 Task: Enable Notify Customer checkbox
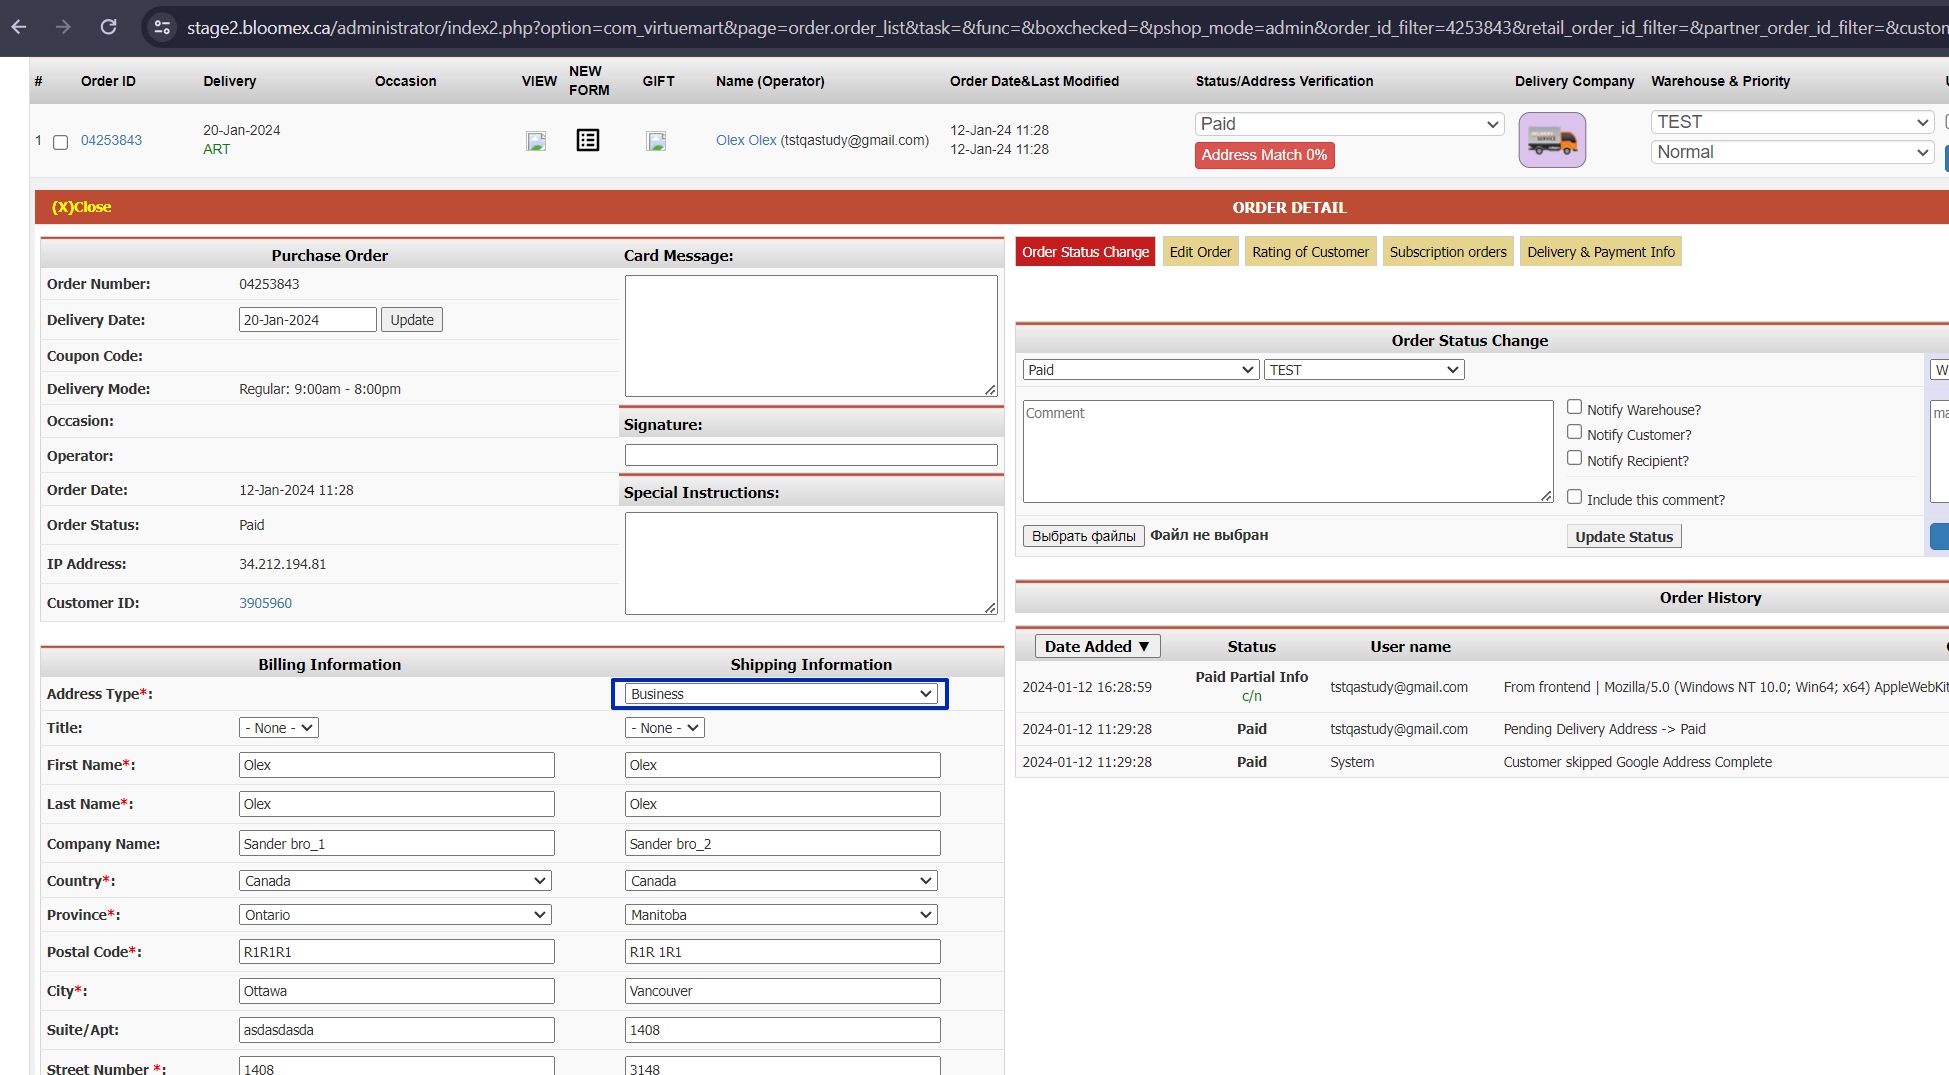pos(1574,432)
